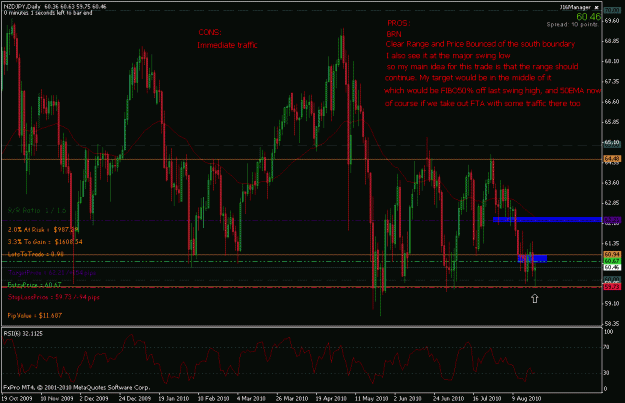Screen dimensions: 625x403
Task: Click the orange 64.48 price label
Action: click(x=612, y=159)
